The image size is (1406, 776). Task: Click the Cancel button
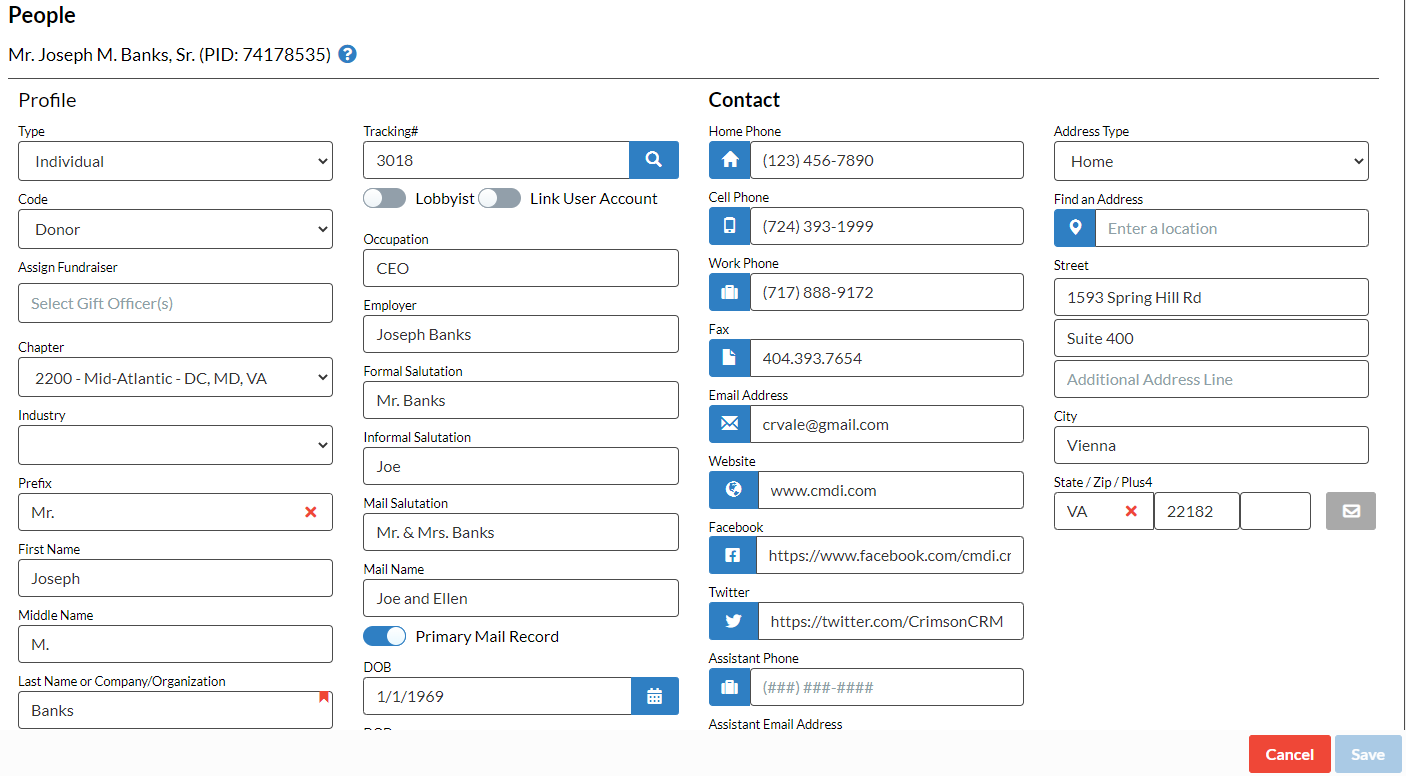(1289, 754)
